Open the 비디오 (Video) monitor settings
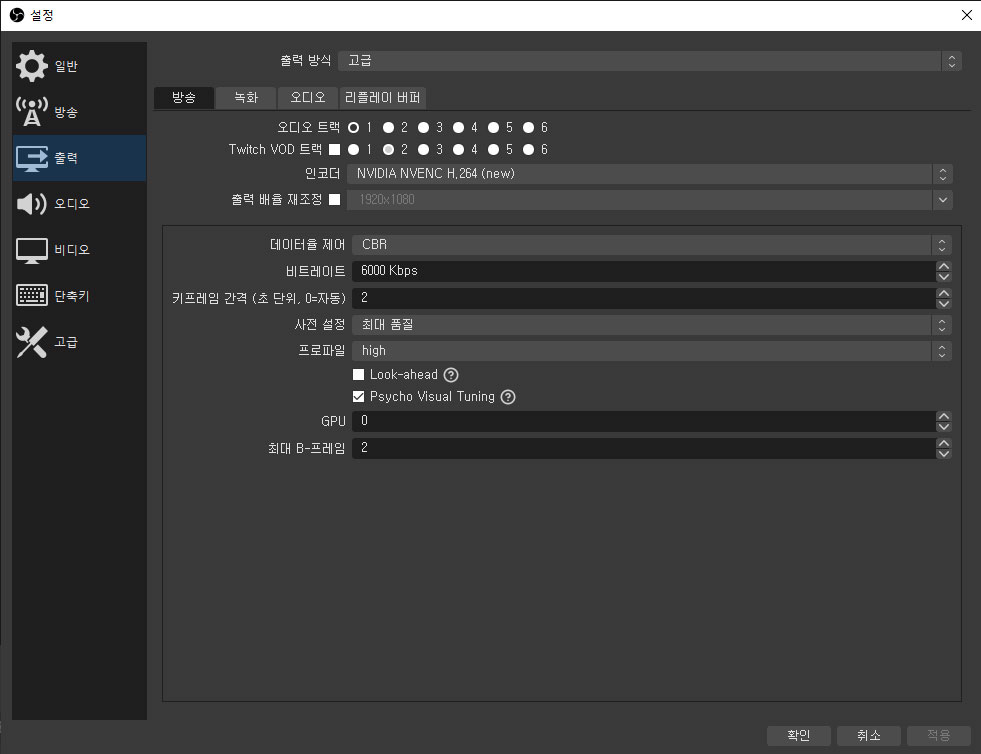The height and width of the screenshot is (754, 981). coord(79,250)
